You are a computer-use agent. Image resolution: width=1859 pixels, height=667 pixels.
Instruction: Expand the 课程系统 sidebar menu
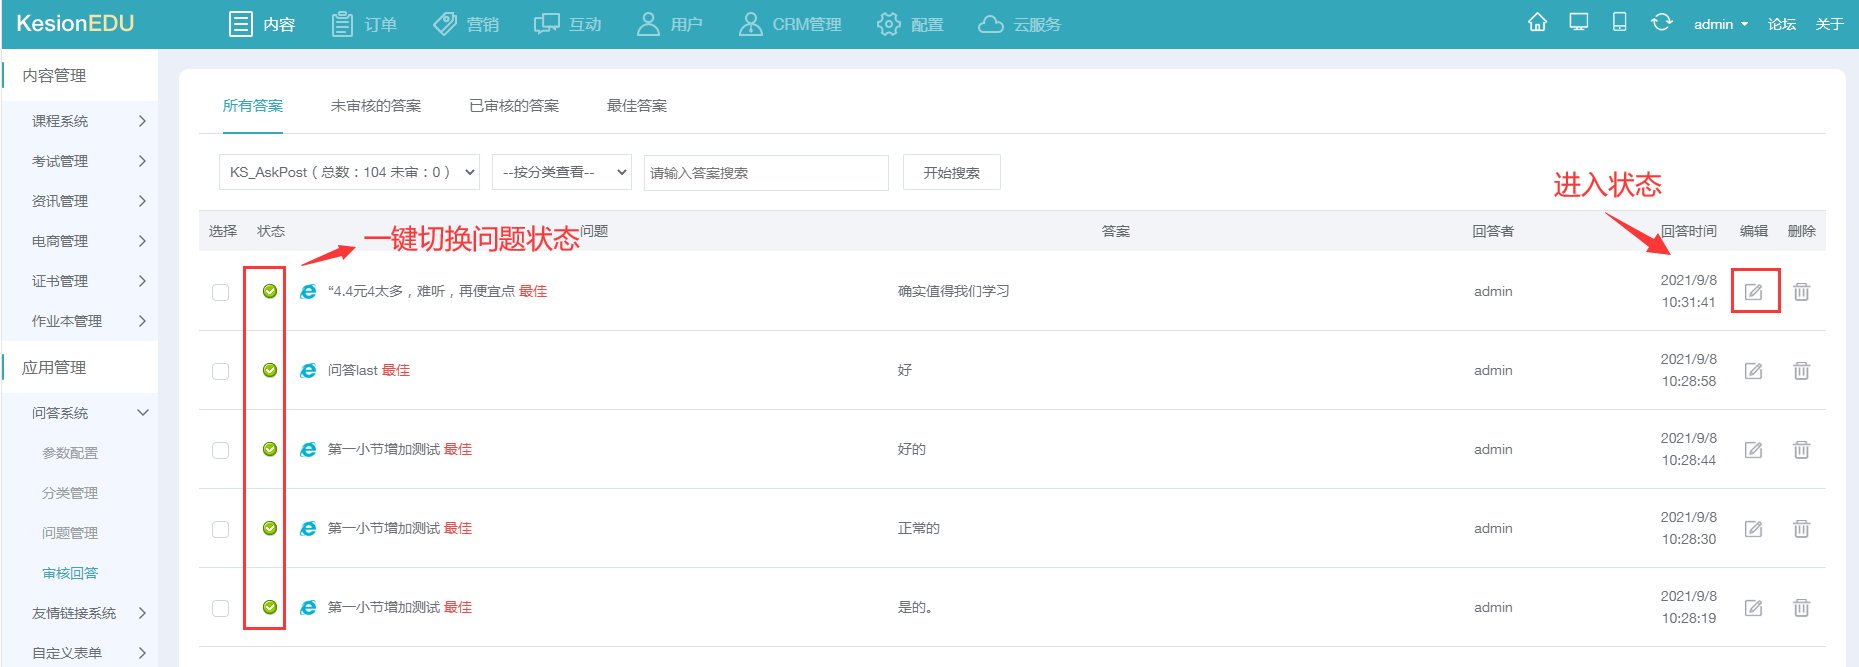88,121
